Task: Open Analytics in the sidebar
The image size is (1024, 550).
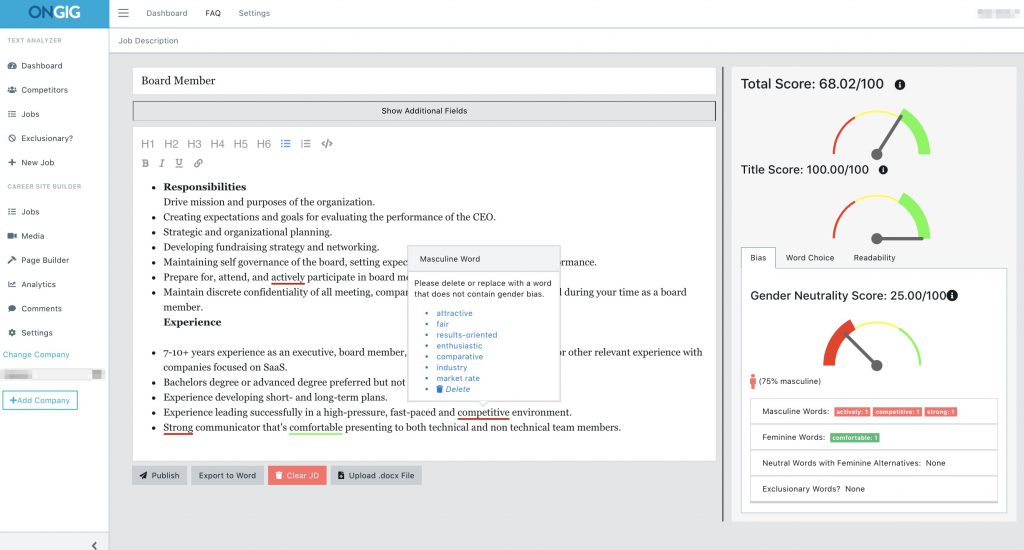Action: click(31, 285)
